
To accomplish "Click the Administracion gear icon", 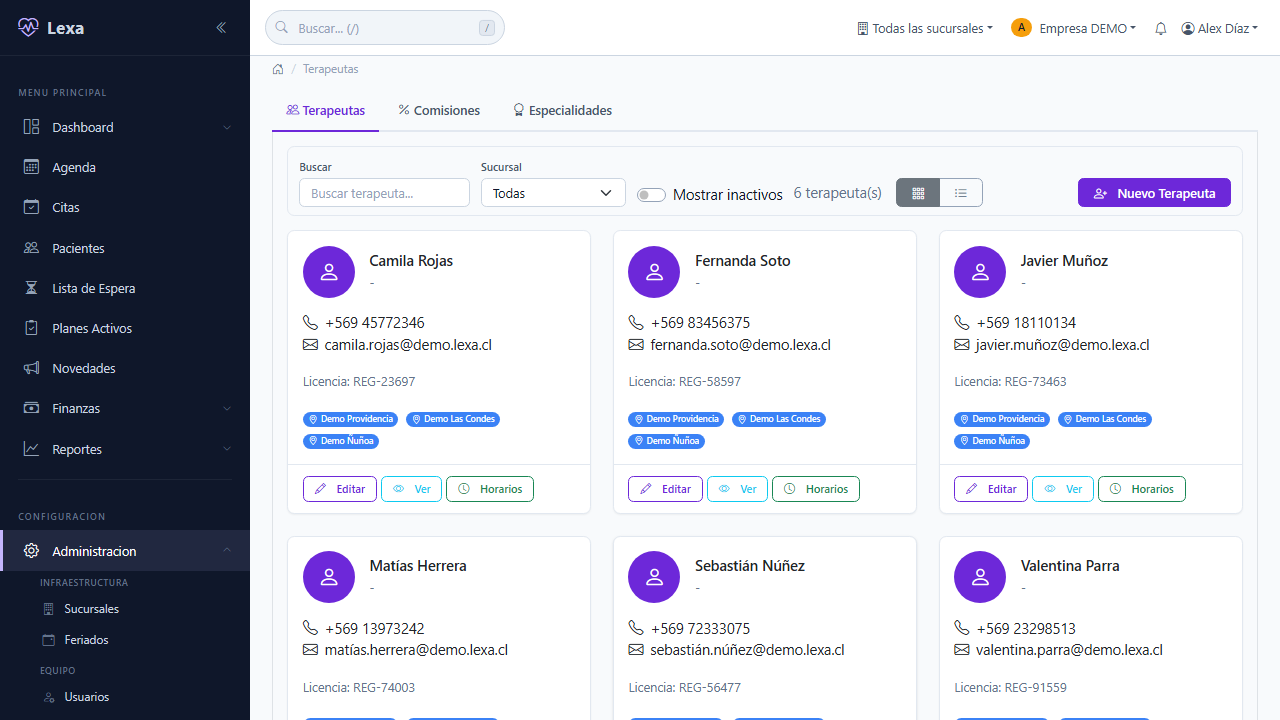I will [32, 551].
